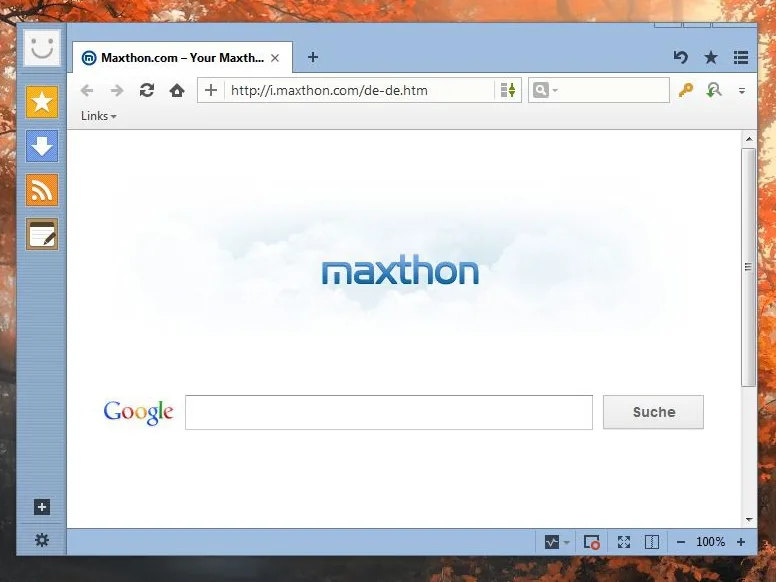Click the Google logo
Viewport: 776px width, 582px height.
(139, 412)
